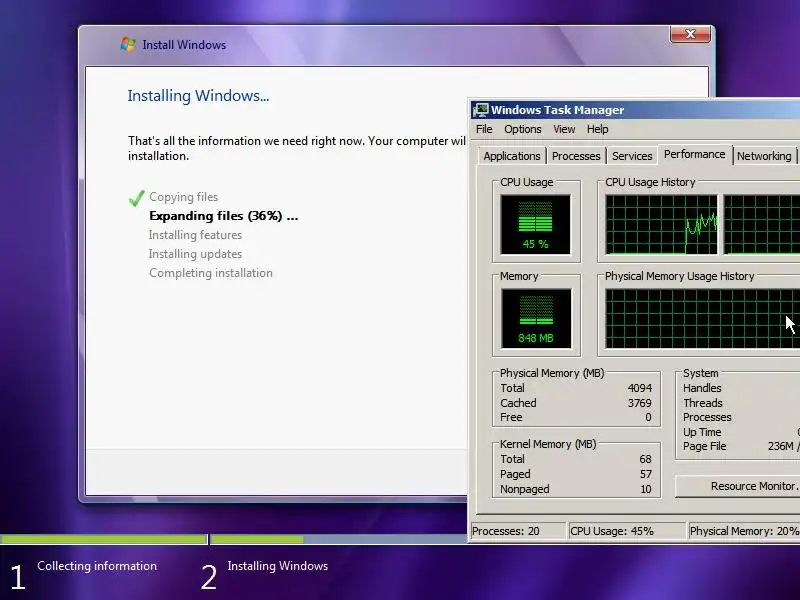Switch to the Services tab

click(632, 156)
